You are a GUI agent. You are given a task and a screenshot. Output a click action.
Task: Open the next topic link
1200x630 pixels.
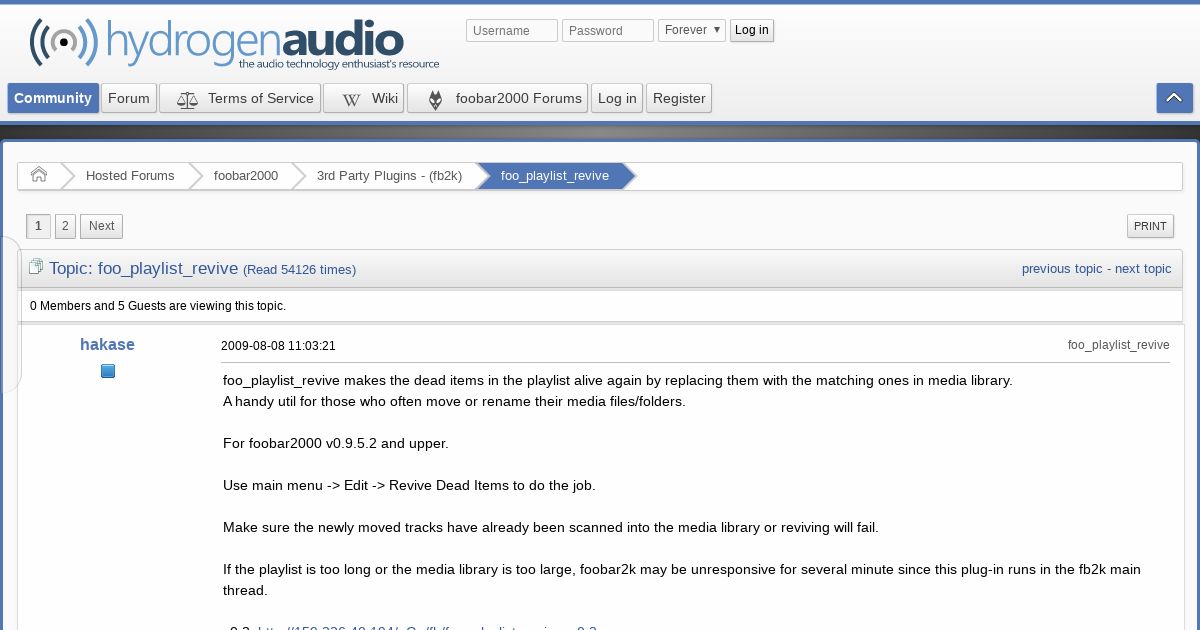(1143, 269)
